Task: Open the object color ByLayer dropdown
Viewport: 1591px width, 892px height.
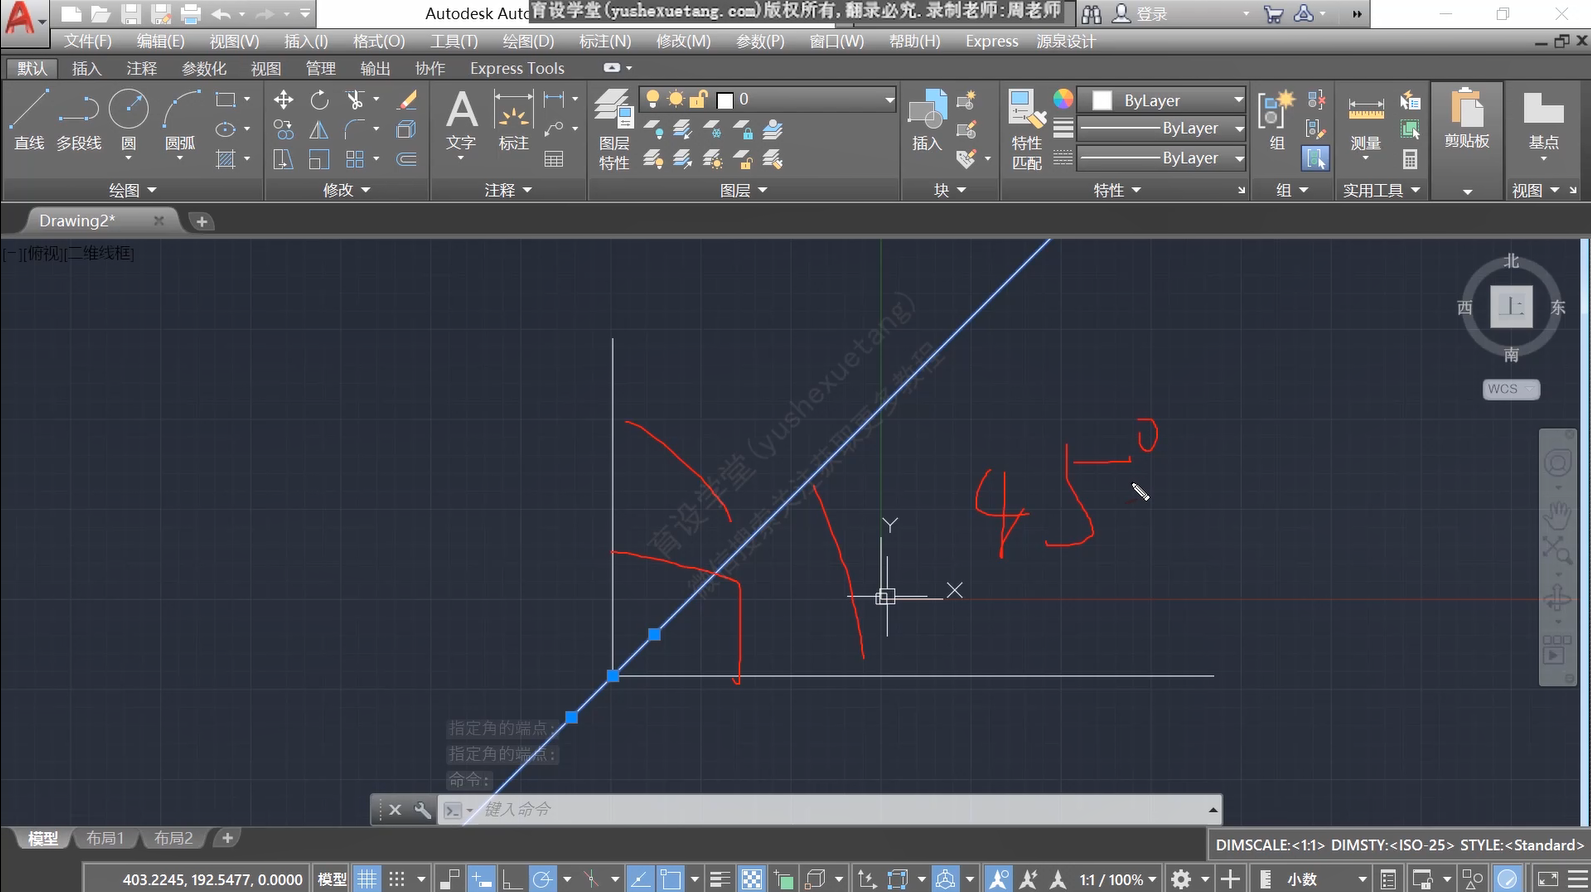Action: (1163, 100)
